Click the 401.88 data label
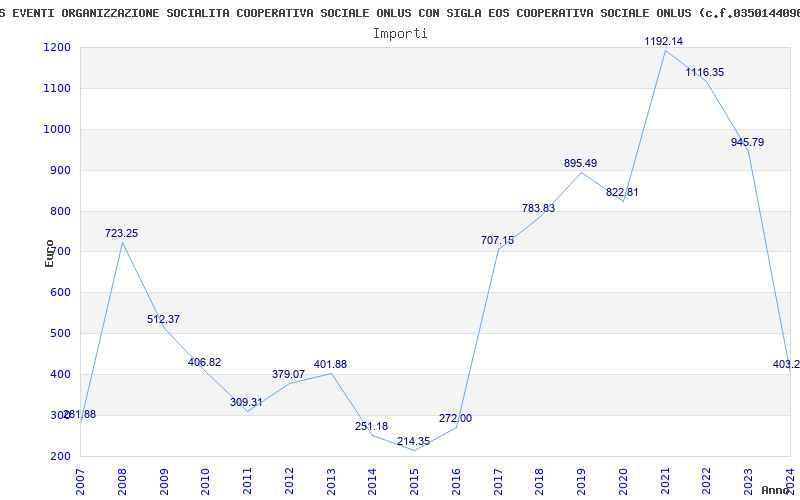Screen dimensions: 800x500 pyautogui.click(x=330, y=364)
